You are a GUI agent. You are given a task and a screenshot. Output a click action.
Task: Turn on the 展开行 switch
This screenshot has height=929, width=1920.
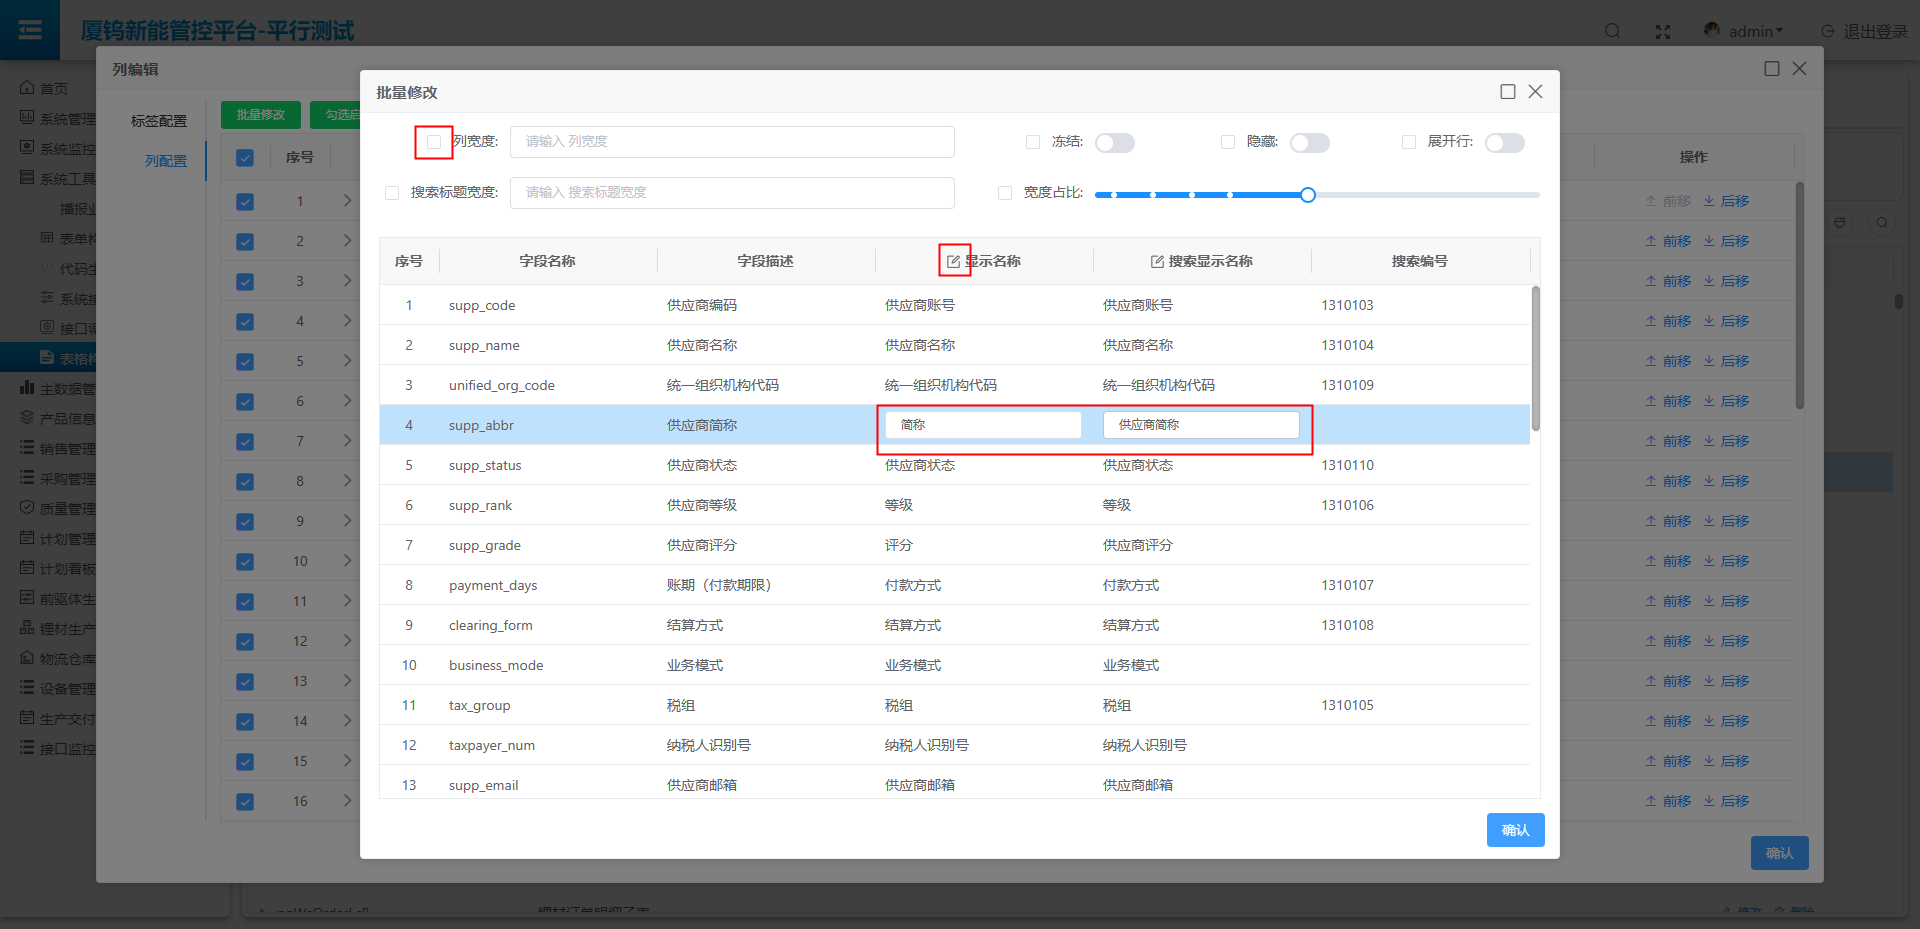1504,143
